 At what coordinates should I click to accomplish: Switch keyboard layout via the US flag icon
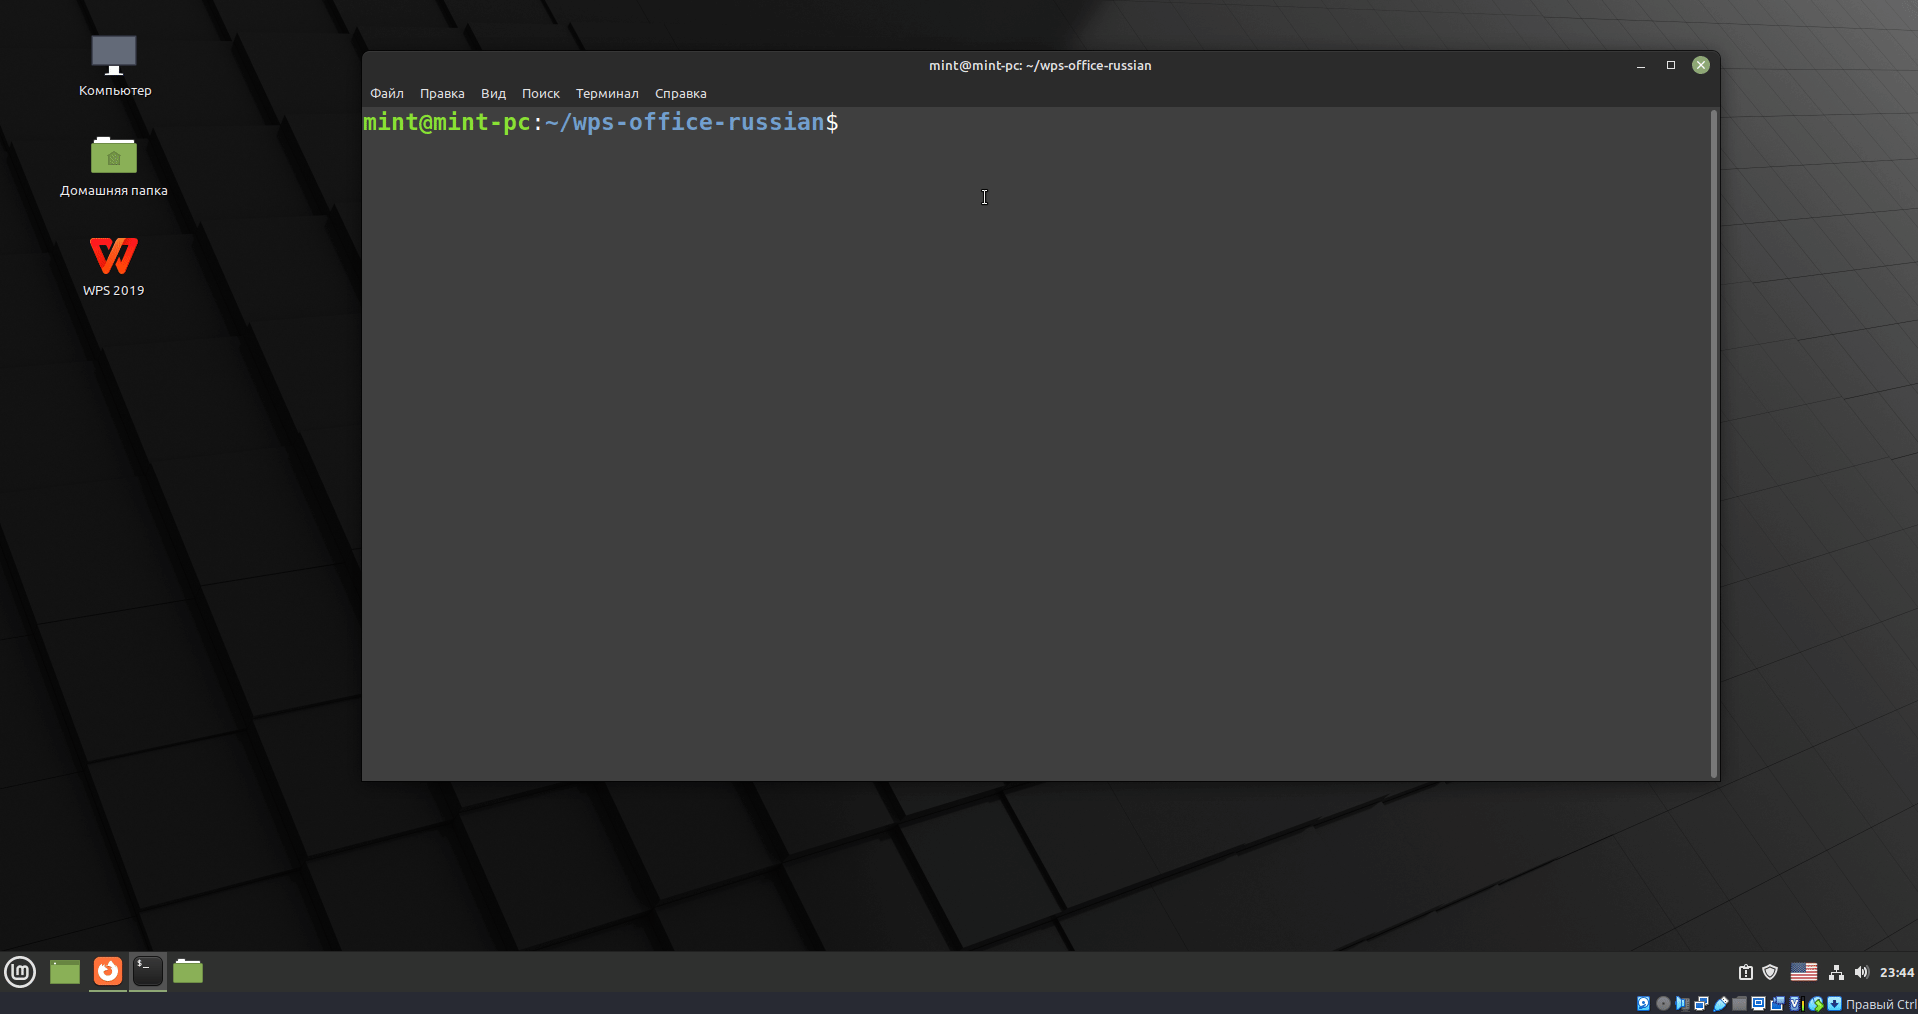coord(1804,971)
